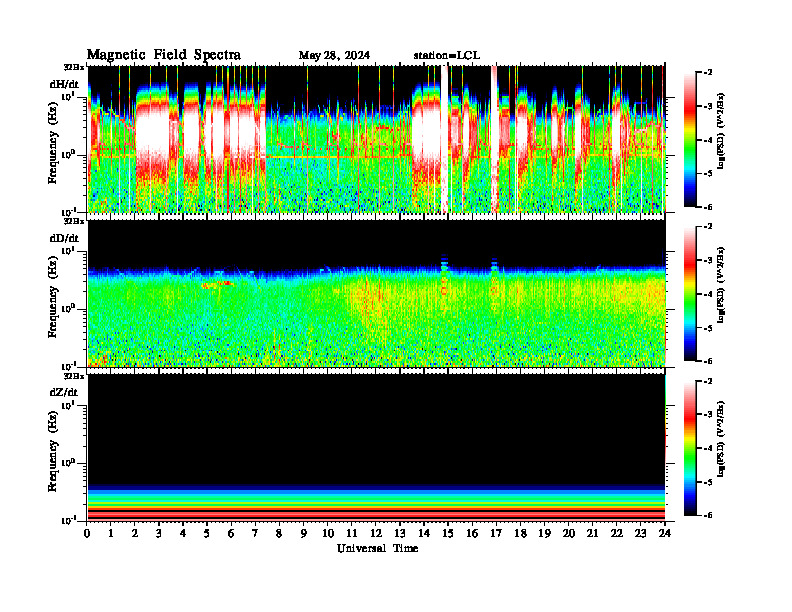
Task: Click the log(PSD) label beside dD/dt color bar
Action: coord(721,285)
